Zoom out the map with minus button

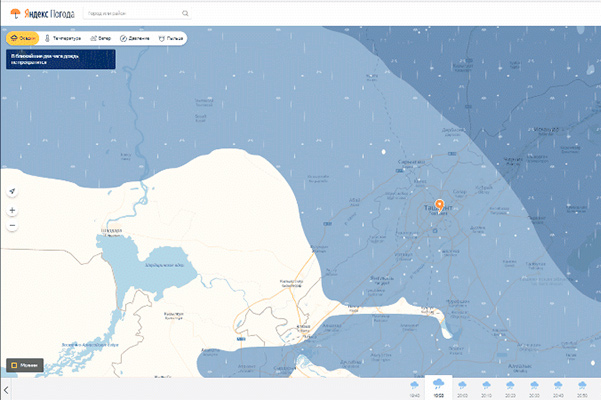tap(12, 226)
